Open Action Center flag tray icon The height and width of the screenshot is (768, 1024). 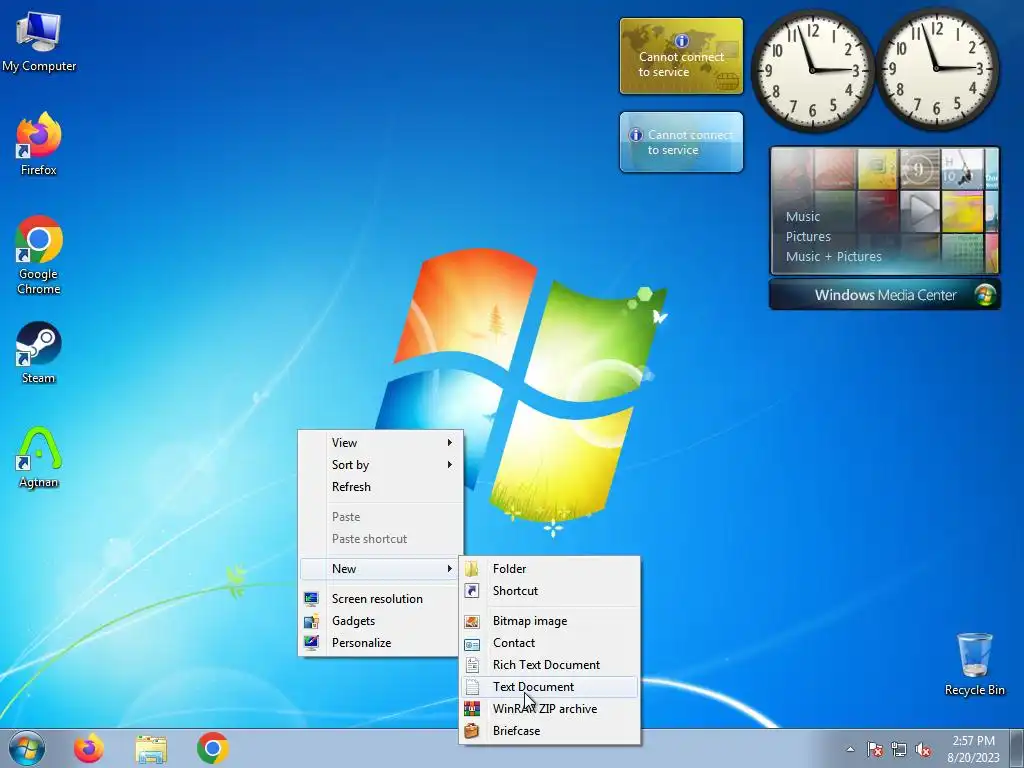point(875,749)
